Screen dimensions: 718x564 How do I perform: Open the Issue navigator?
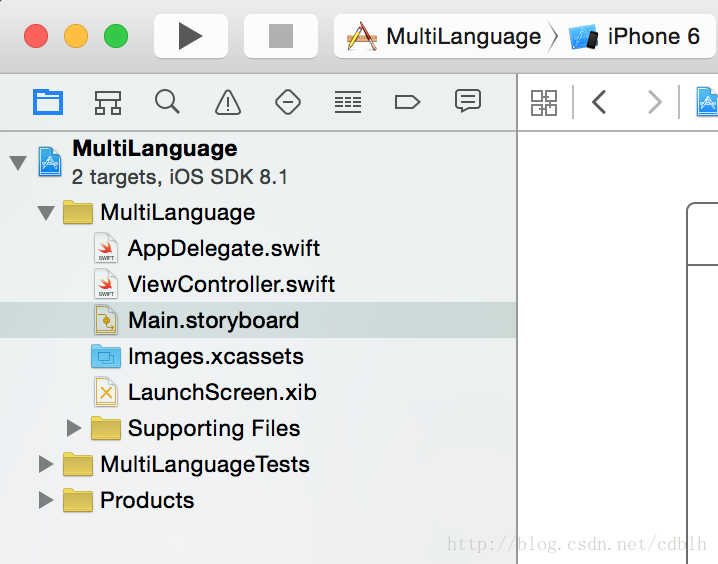click(x=228, y=102)
